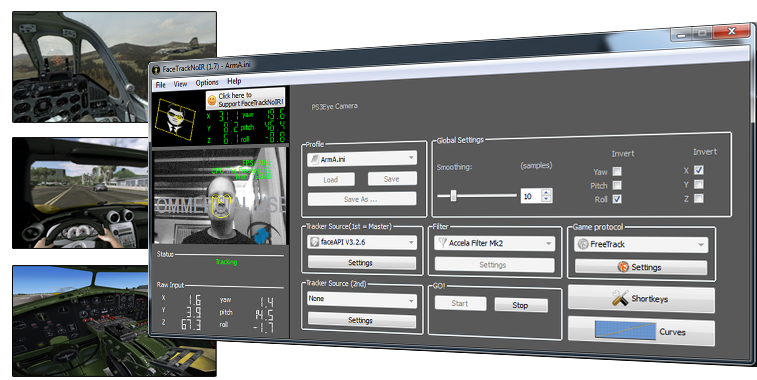Enable the Invert Yaw checkbox
This screenshot has height=380, width=757.
(617, 171)
